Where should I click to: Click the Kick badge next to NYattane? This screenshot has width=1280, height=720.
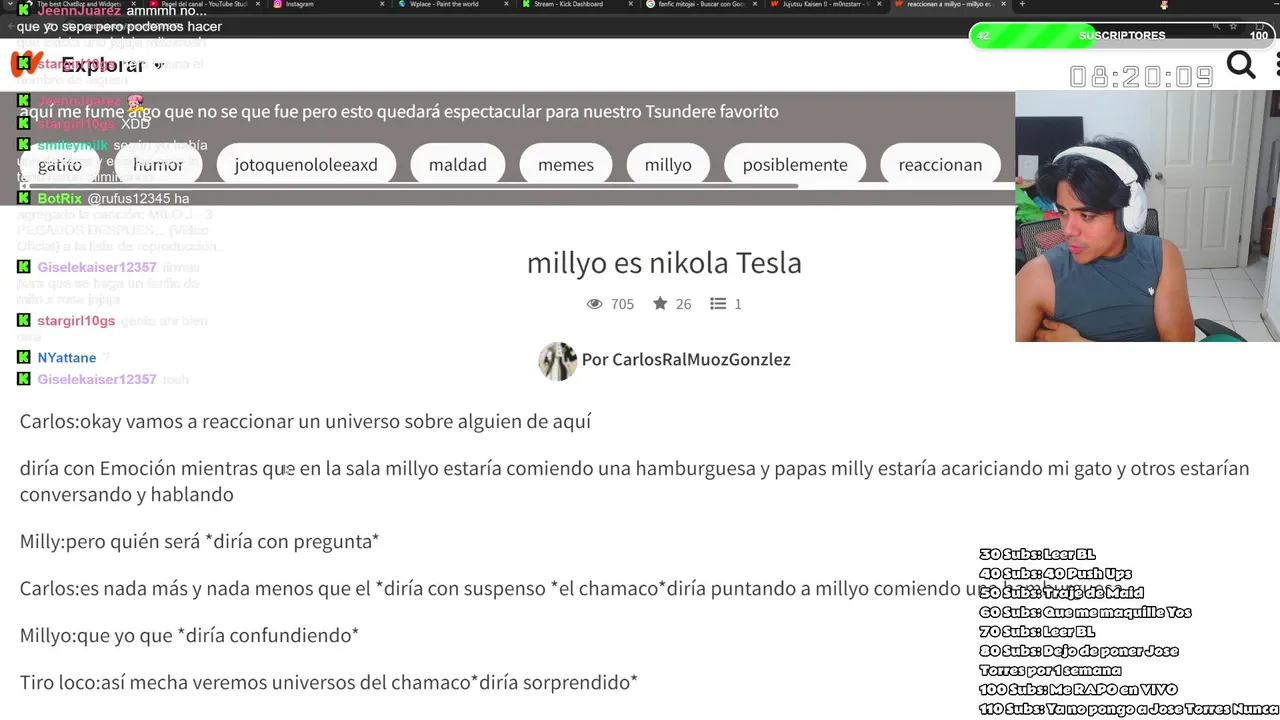[x=24, y=357]
